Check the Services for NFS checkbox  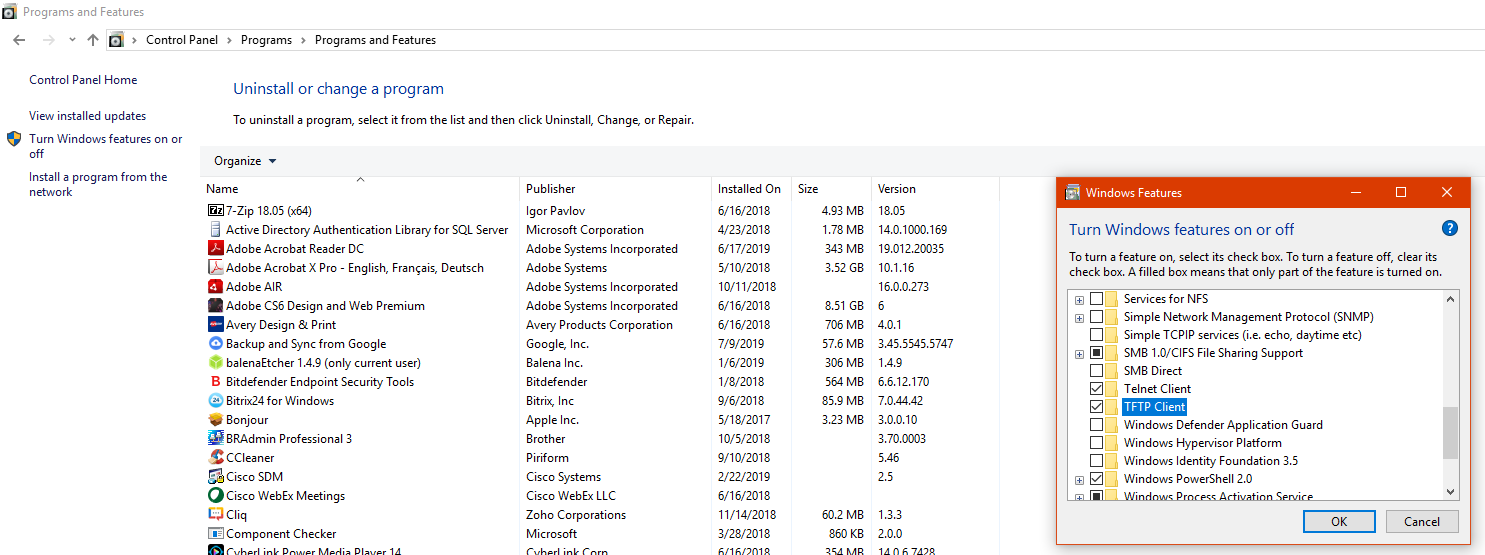pos(1097,299)
